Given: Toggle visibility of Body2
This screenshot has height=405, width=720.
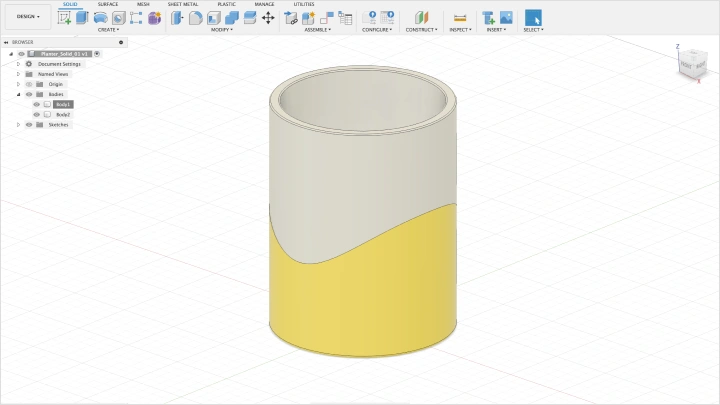Looking at the screenshot, I should click(37, 115).
